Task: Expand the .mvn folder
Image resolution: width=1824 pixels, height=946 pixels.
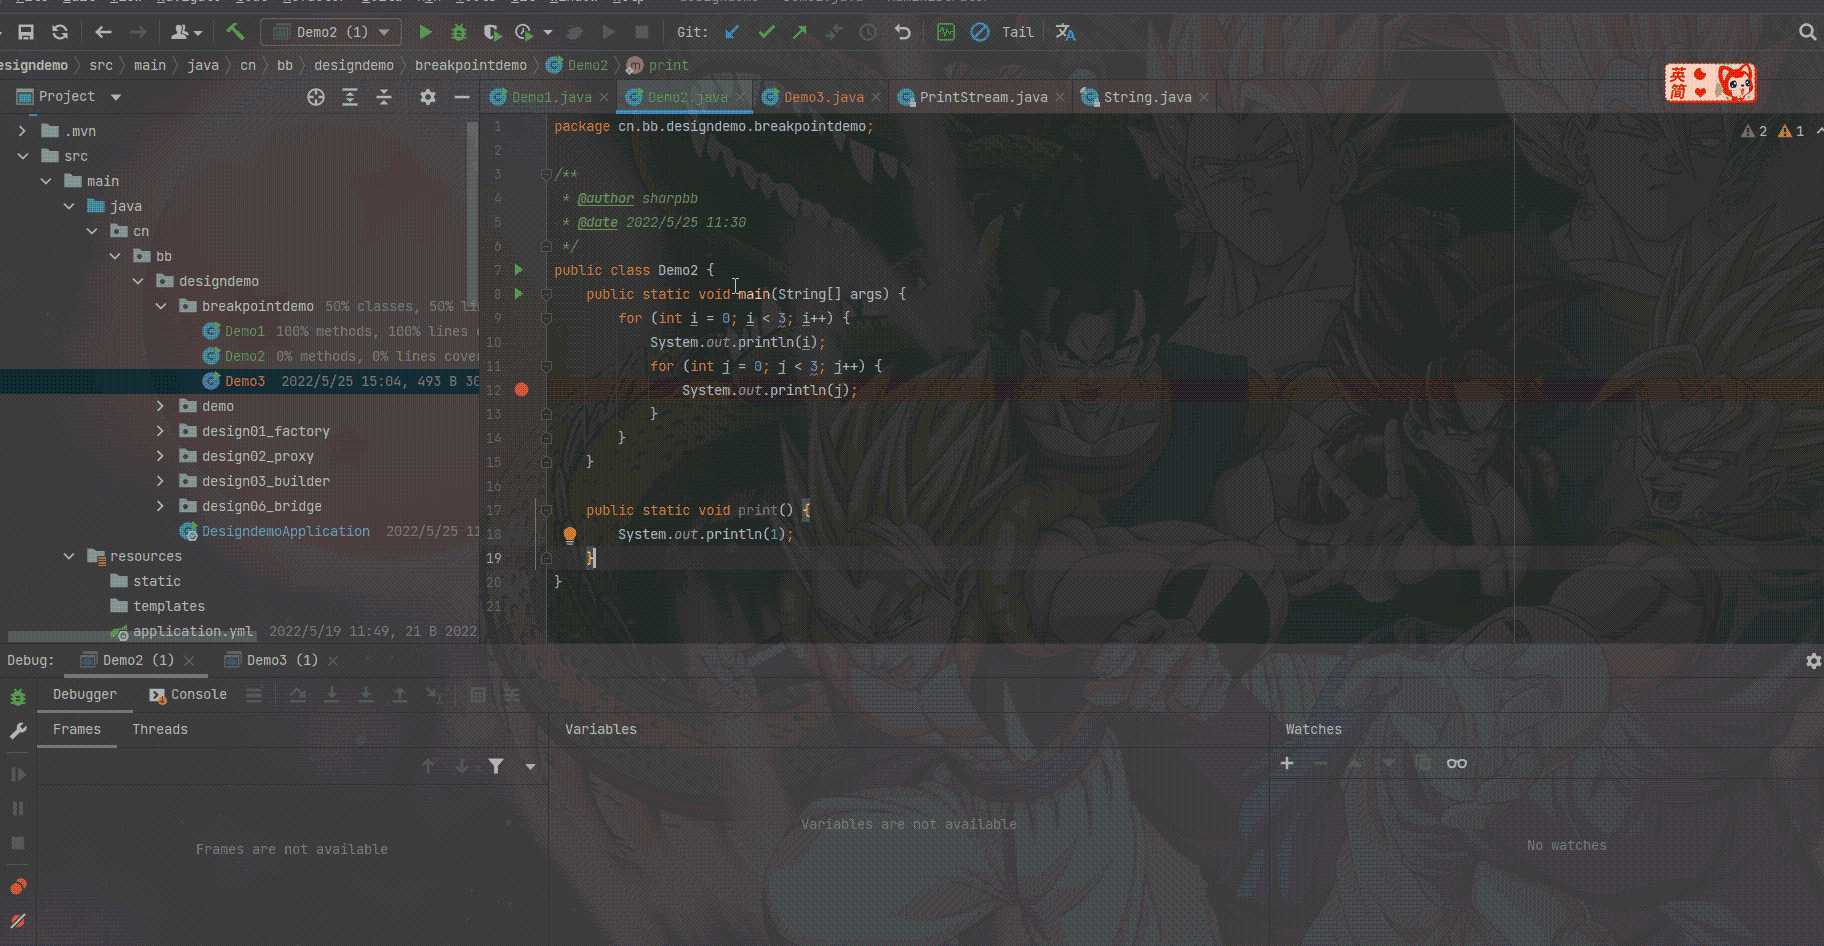Action: (22, 131)
